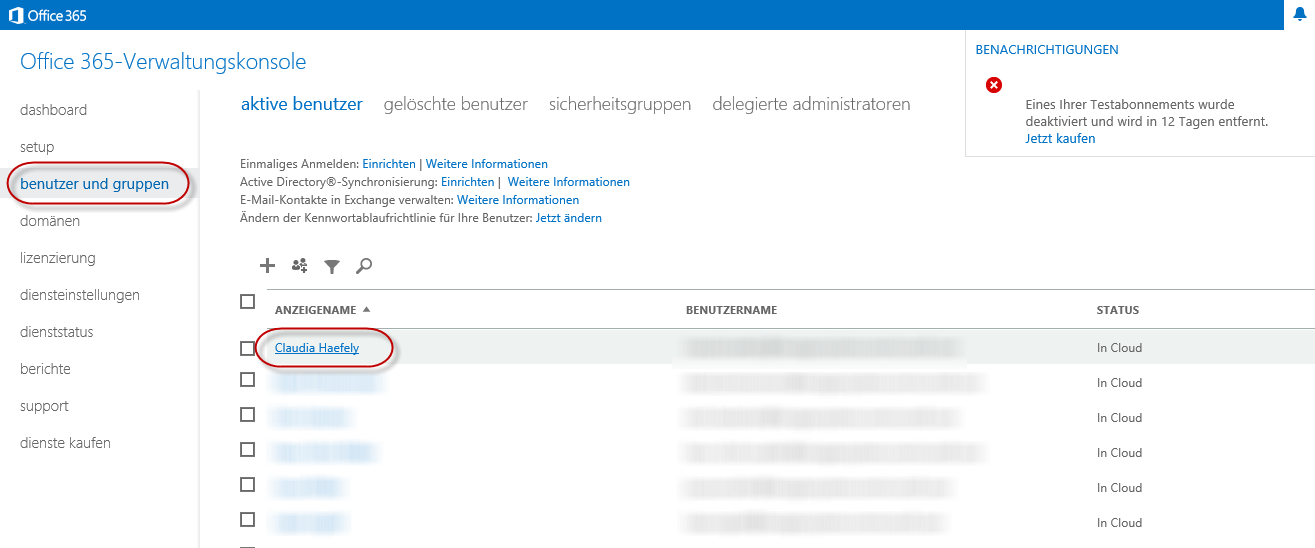The image size is (1315, 548).
Task: Sort by Anzeigename arrow
Action: point(366,310)
